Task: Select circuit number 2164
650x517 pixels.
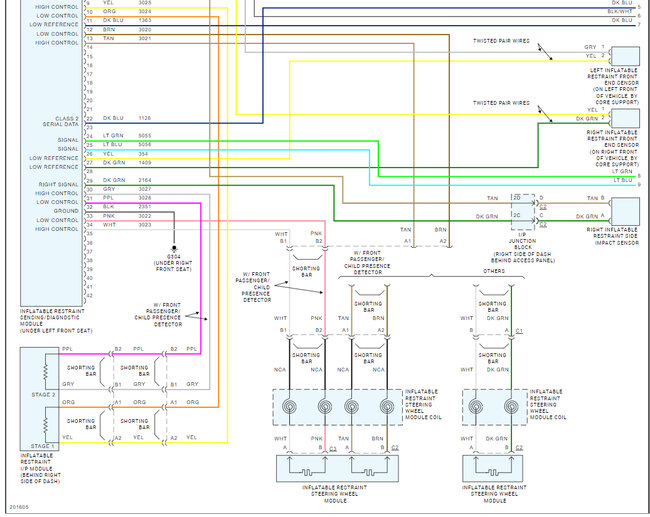Action: tap(145, 180)
